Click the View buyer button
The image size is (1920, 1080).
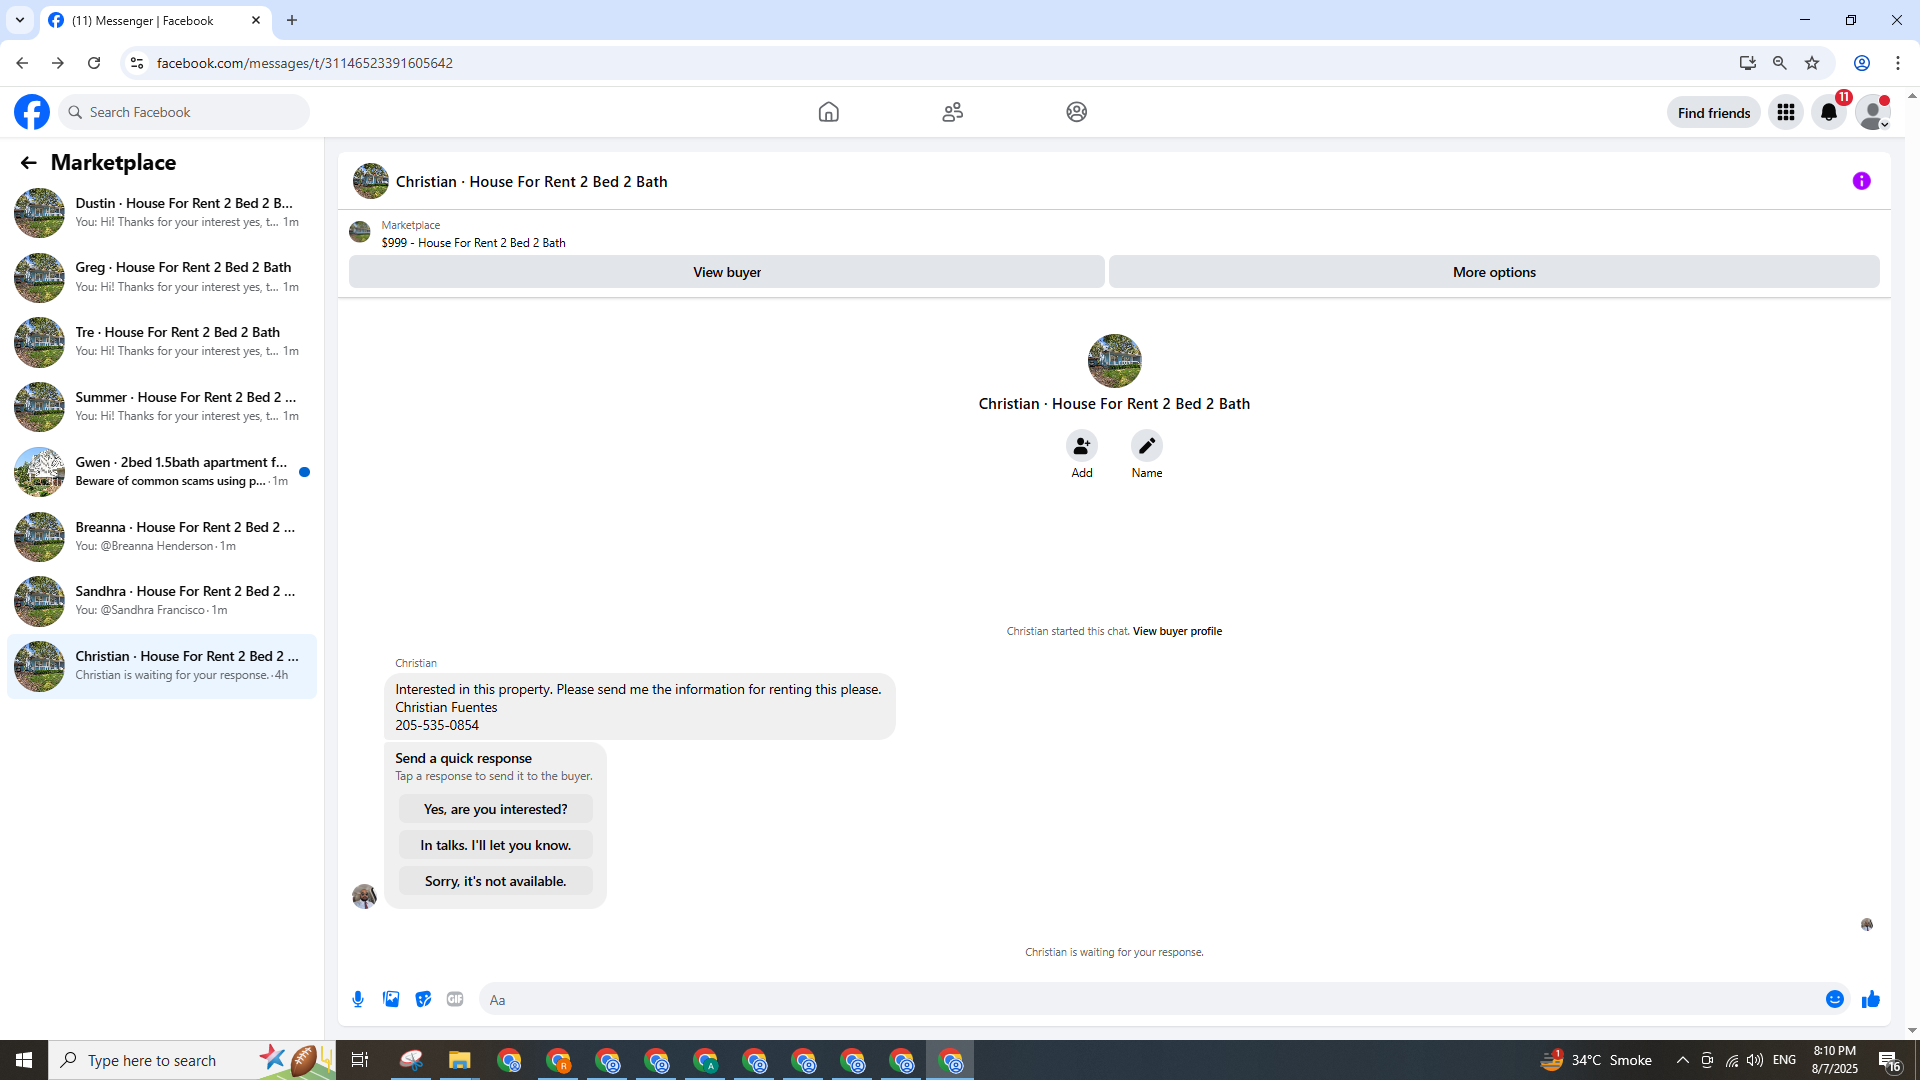(x=727, y=272)
